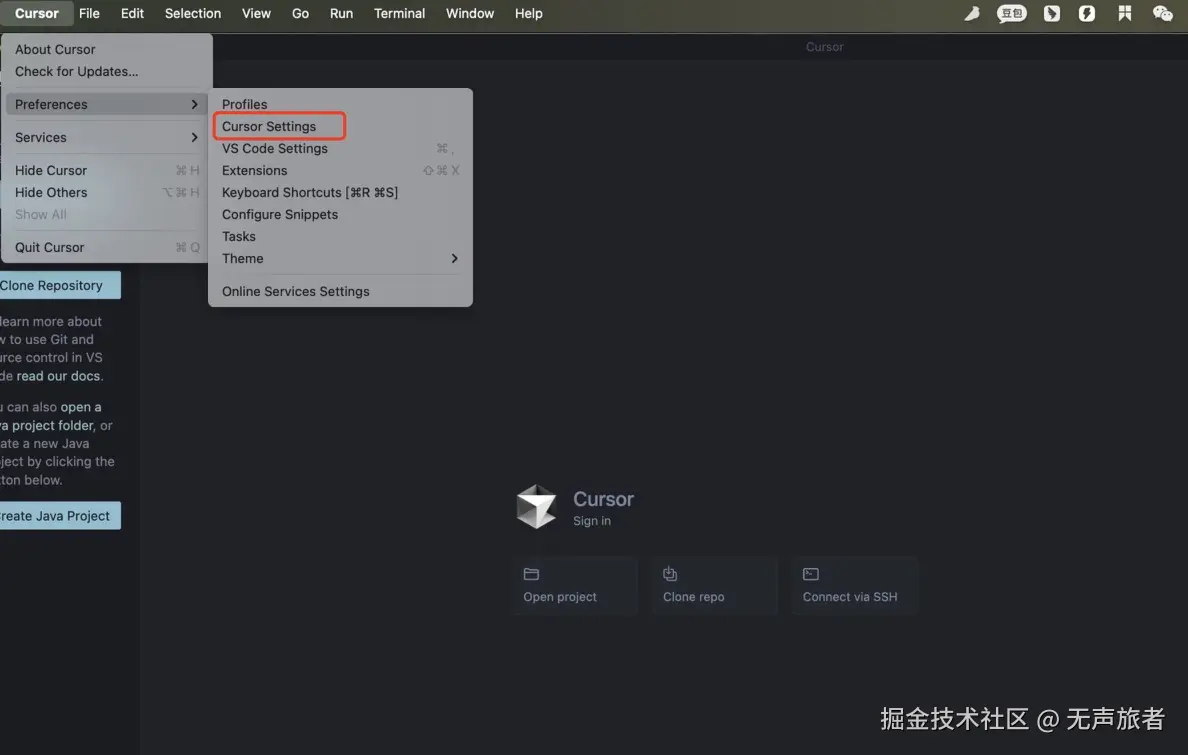The image size is (1188, 755).
Task: Click the Connect via SSH label
Action: coord(850,597)
